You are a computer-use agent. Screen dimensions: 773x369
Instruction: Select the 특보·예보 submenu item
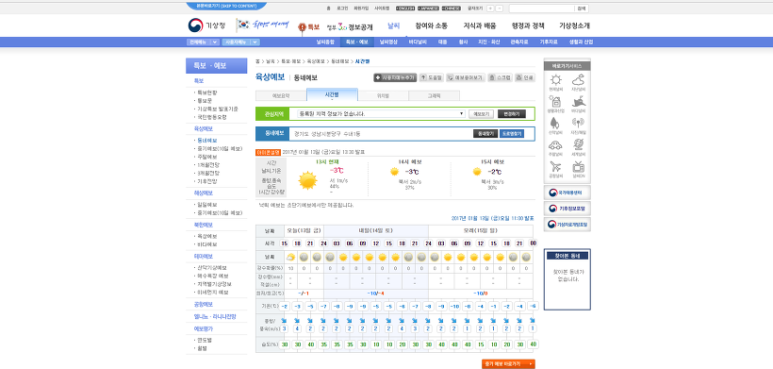357,42
